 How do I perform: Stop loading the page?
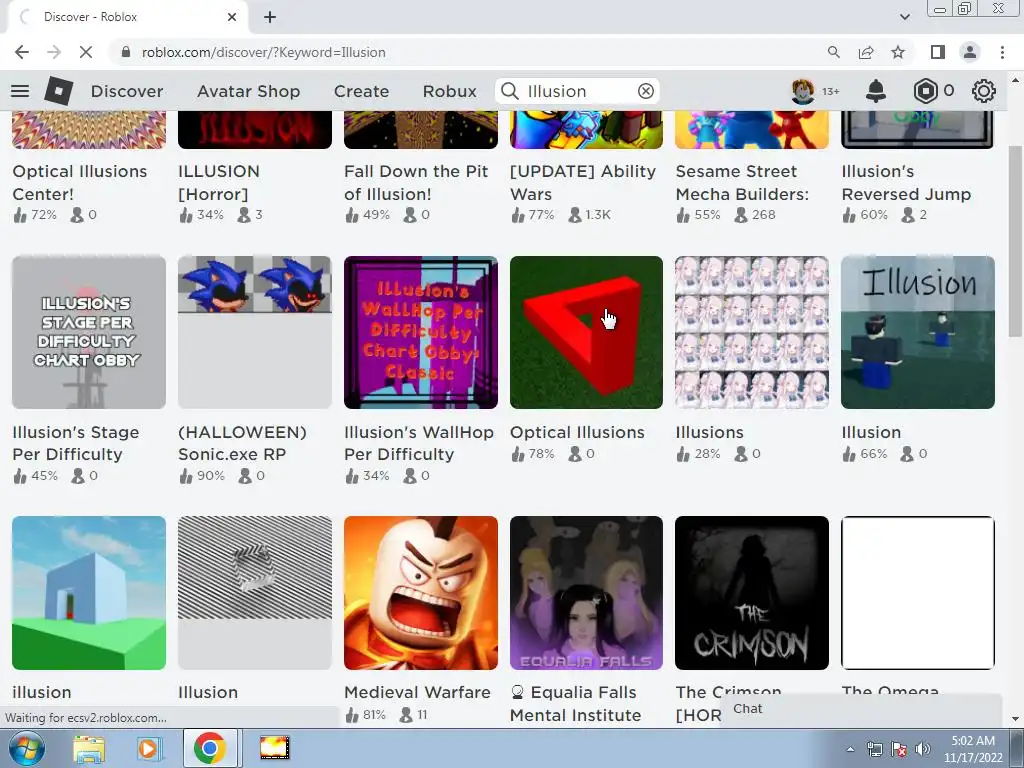pyautogui.click(x=86, y=52)
